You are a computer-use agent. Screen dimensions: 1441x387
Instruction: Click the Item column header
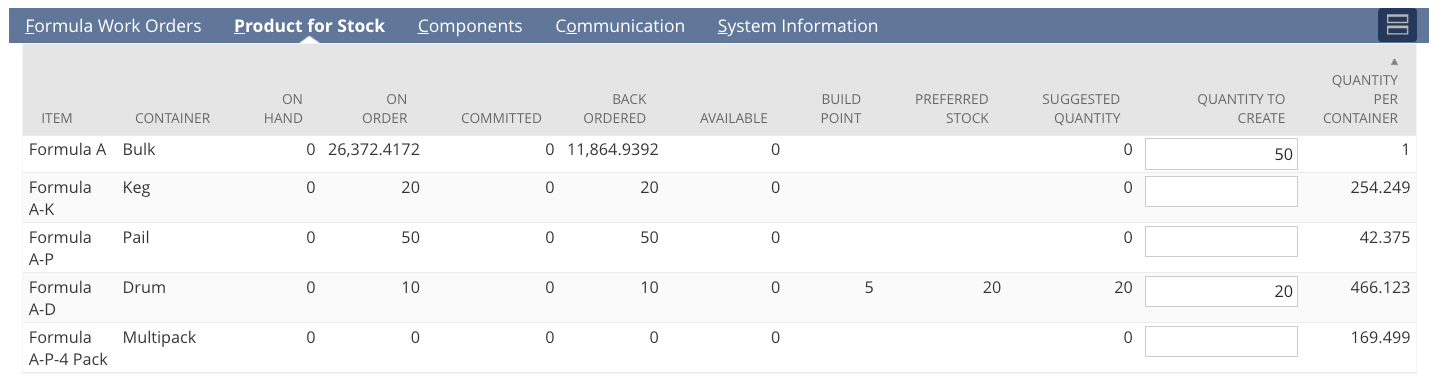(x=57, y=118)
